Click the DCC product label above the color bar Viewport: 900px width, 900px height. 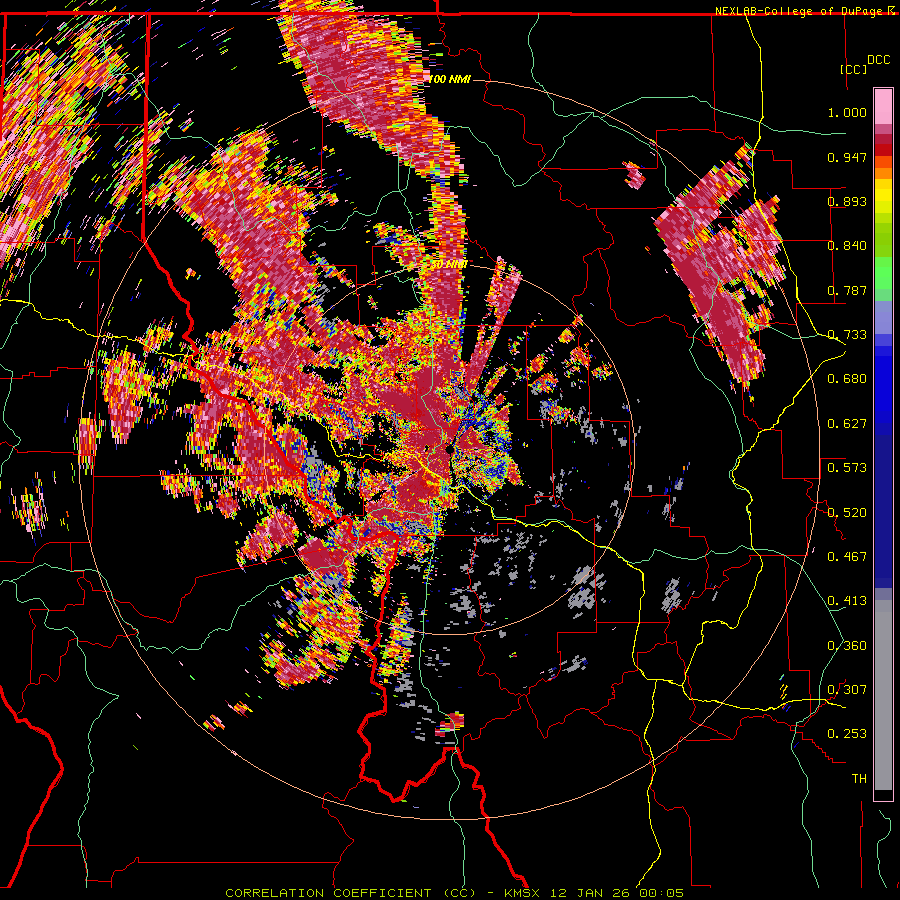[879, 60]
